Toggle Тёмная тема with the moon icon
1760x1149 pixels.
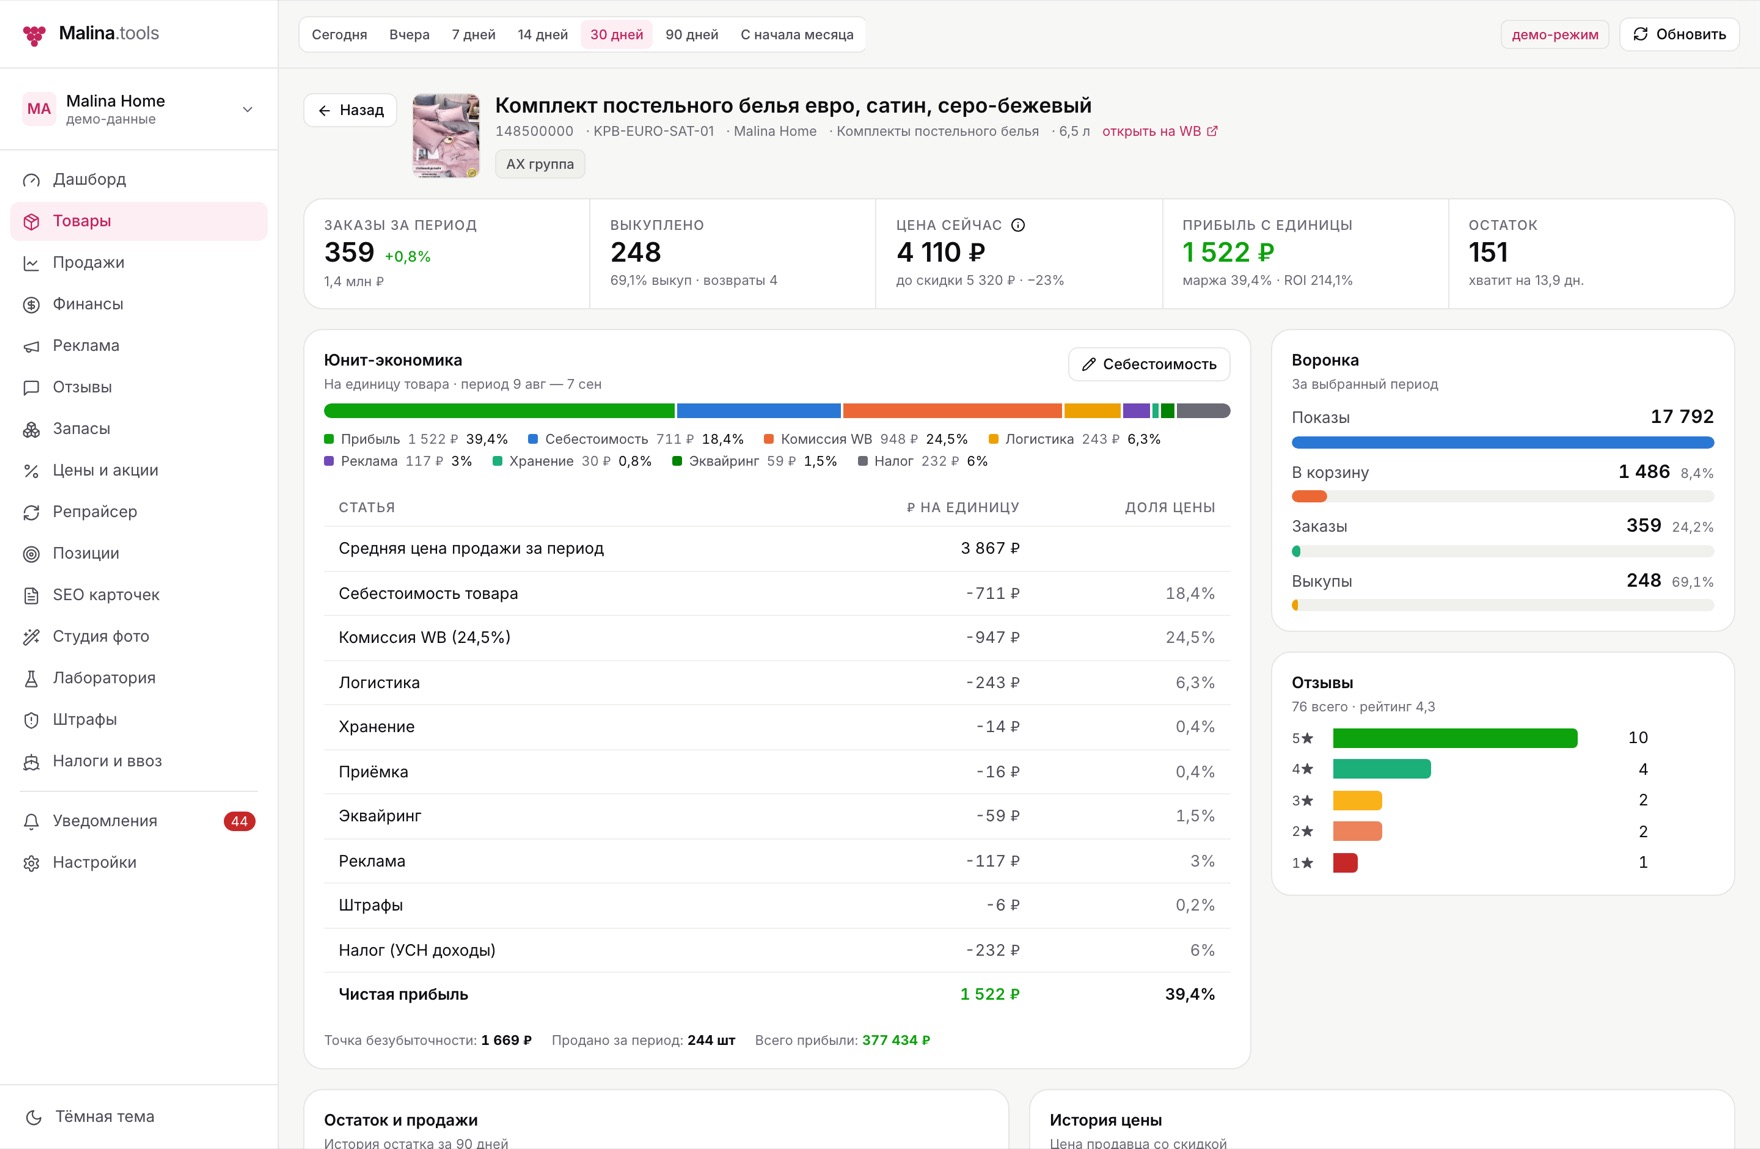pyautogui.click(x=34, y=1117)
